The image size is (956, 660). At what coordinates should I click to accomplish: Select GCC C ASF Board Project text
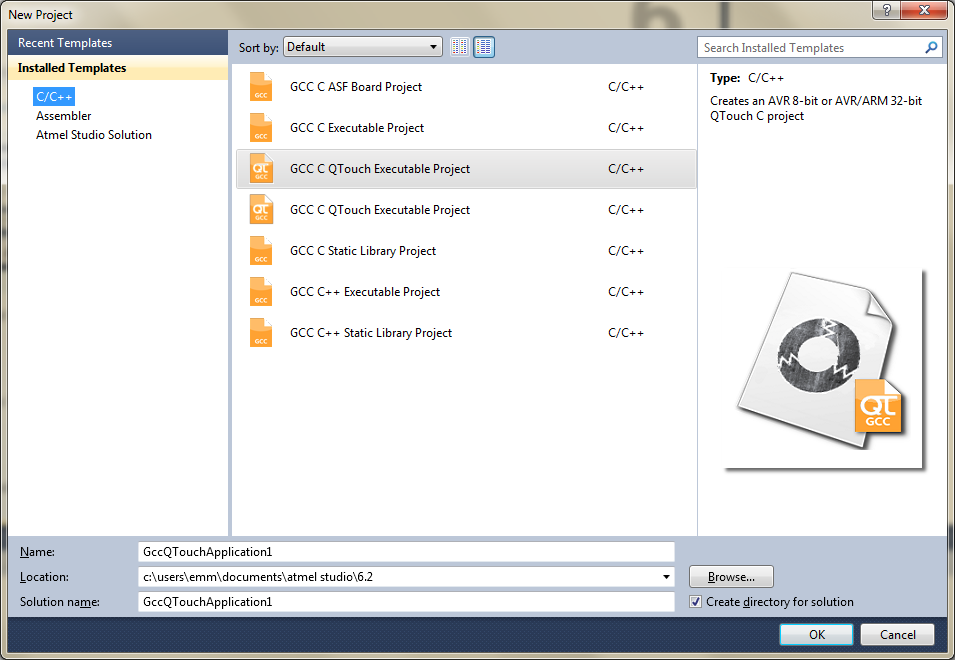(x=356, y=87)
